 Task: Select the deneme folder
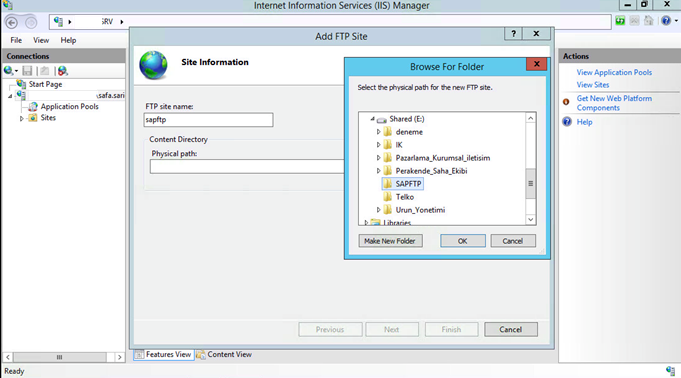(409, 132)
